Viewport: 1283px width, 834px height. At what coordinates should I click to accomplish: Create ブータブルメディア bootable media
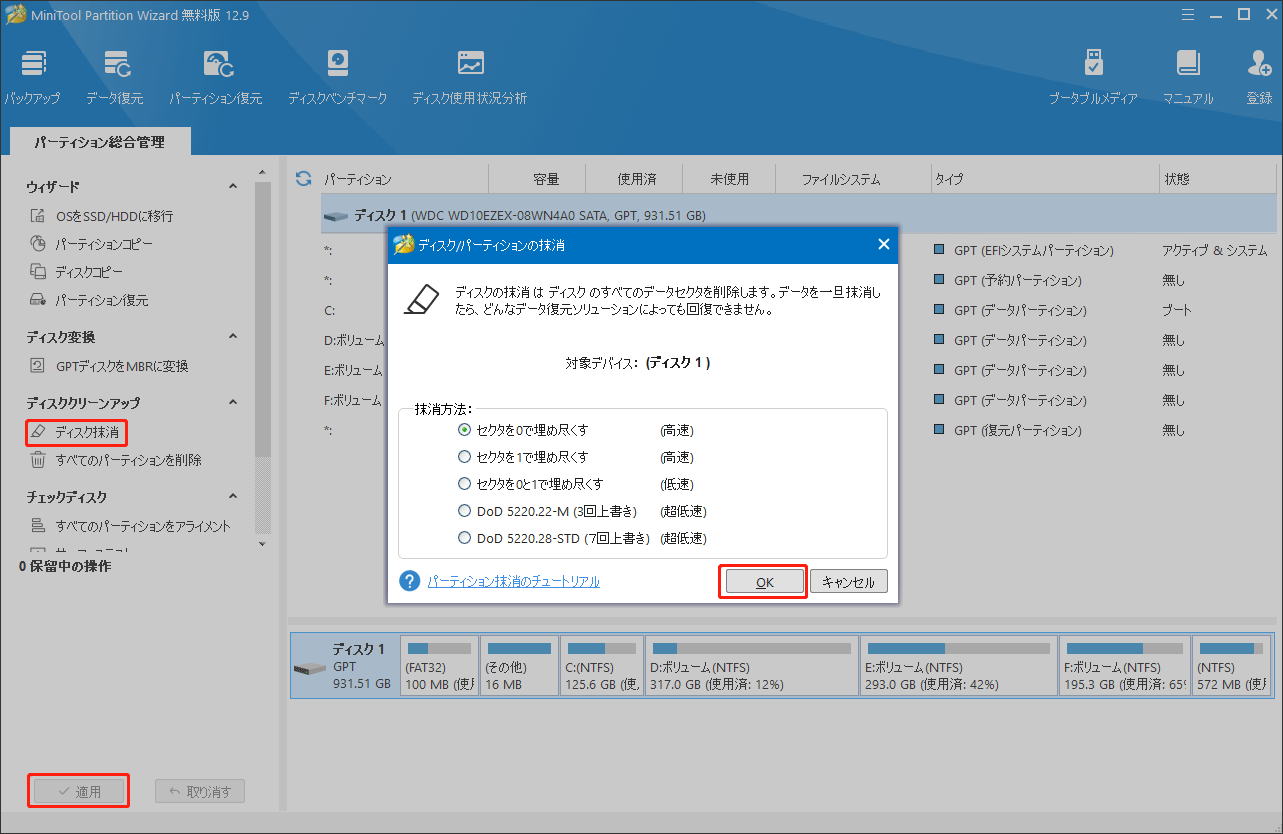click(1093, 78)
